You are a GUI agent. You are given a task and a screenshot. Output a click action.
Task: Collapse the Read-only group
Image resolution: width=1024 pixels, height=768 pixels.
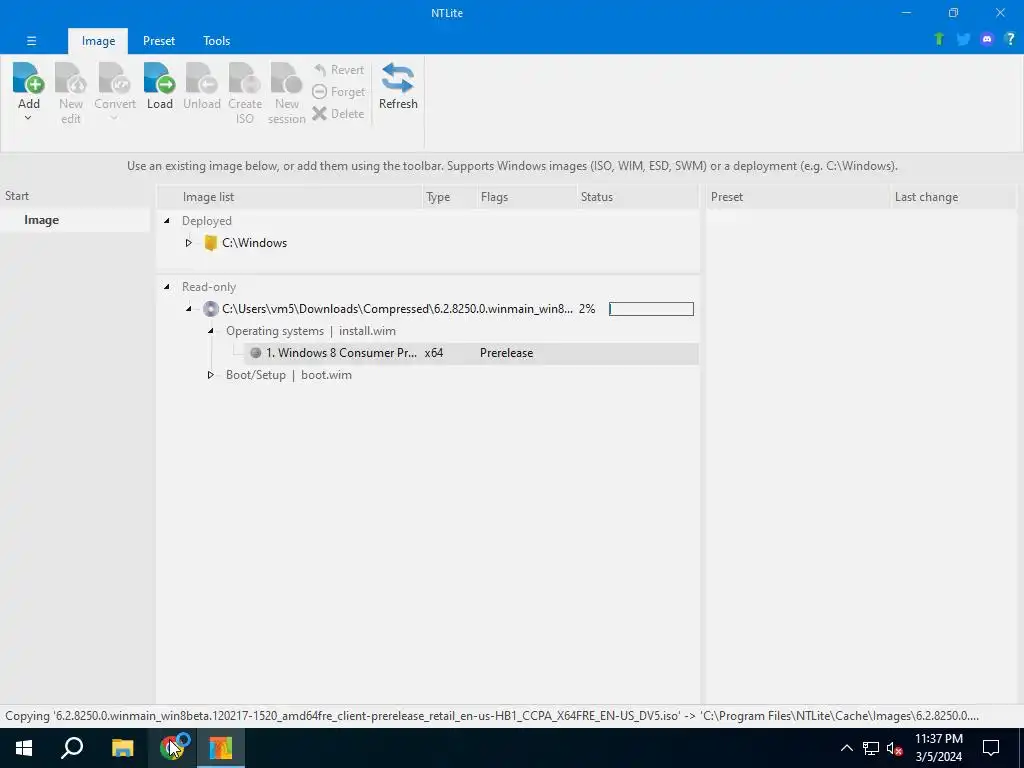pos(167,287)
